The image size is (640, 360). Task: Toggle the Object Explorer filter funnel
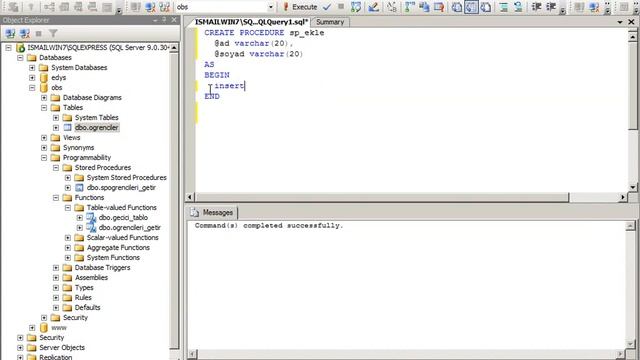coord(53,33)
